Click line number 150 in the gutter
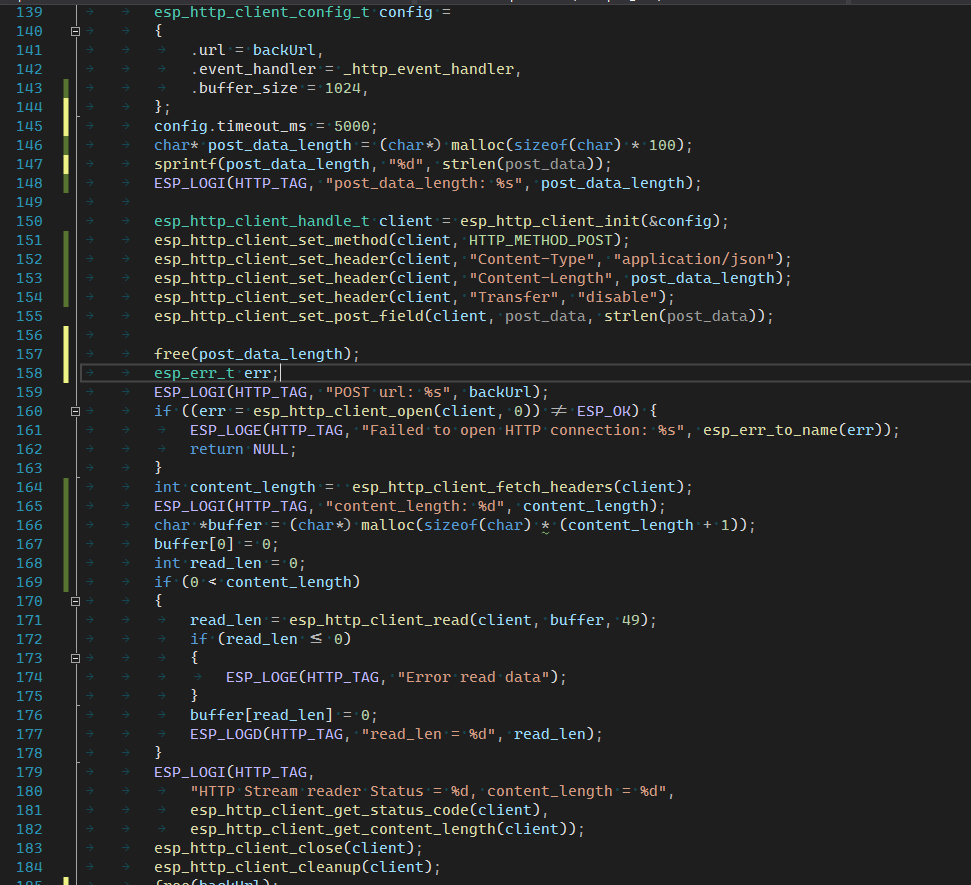 (x=29, y=221)
